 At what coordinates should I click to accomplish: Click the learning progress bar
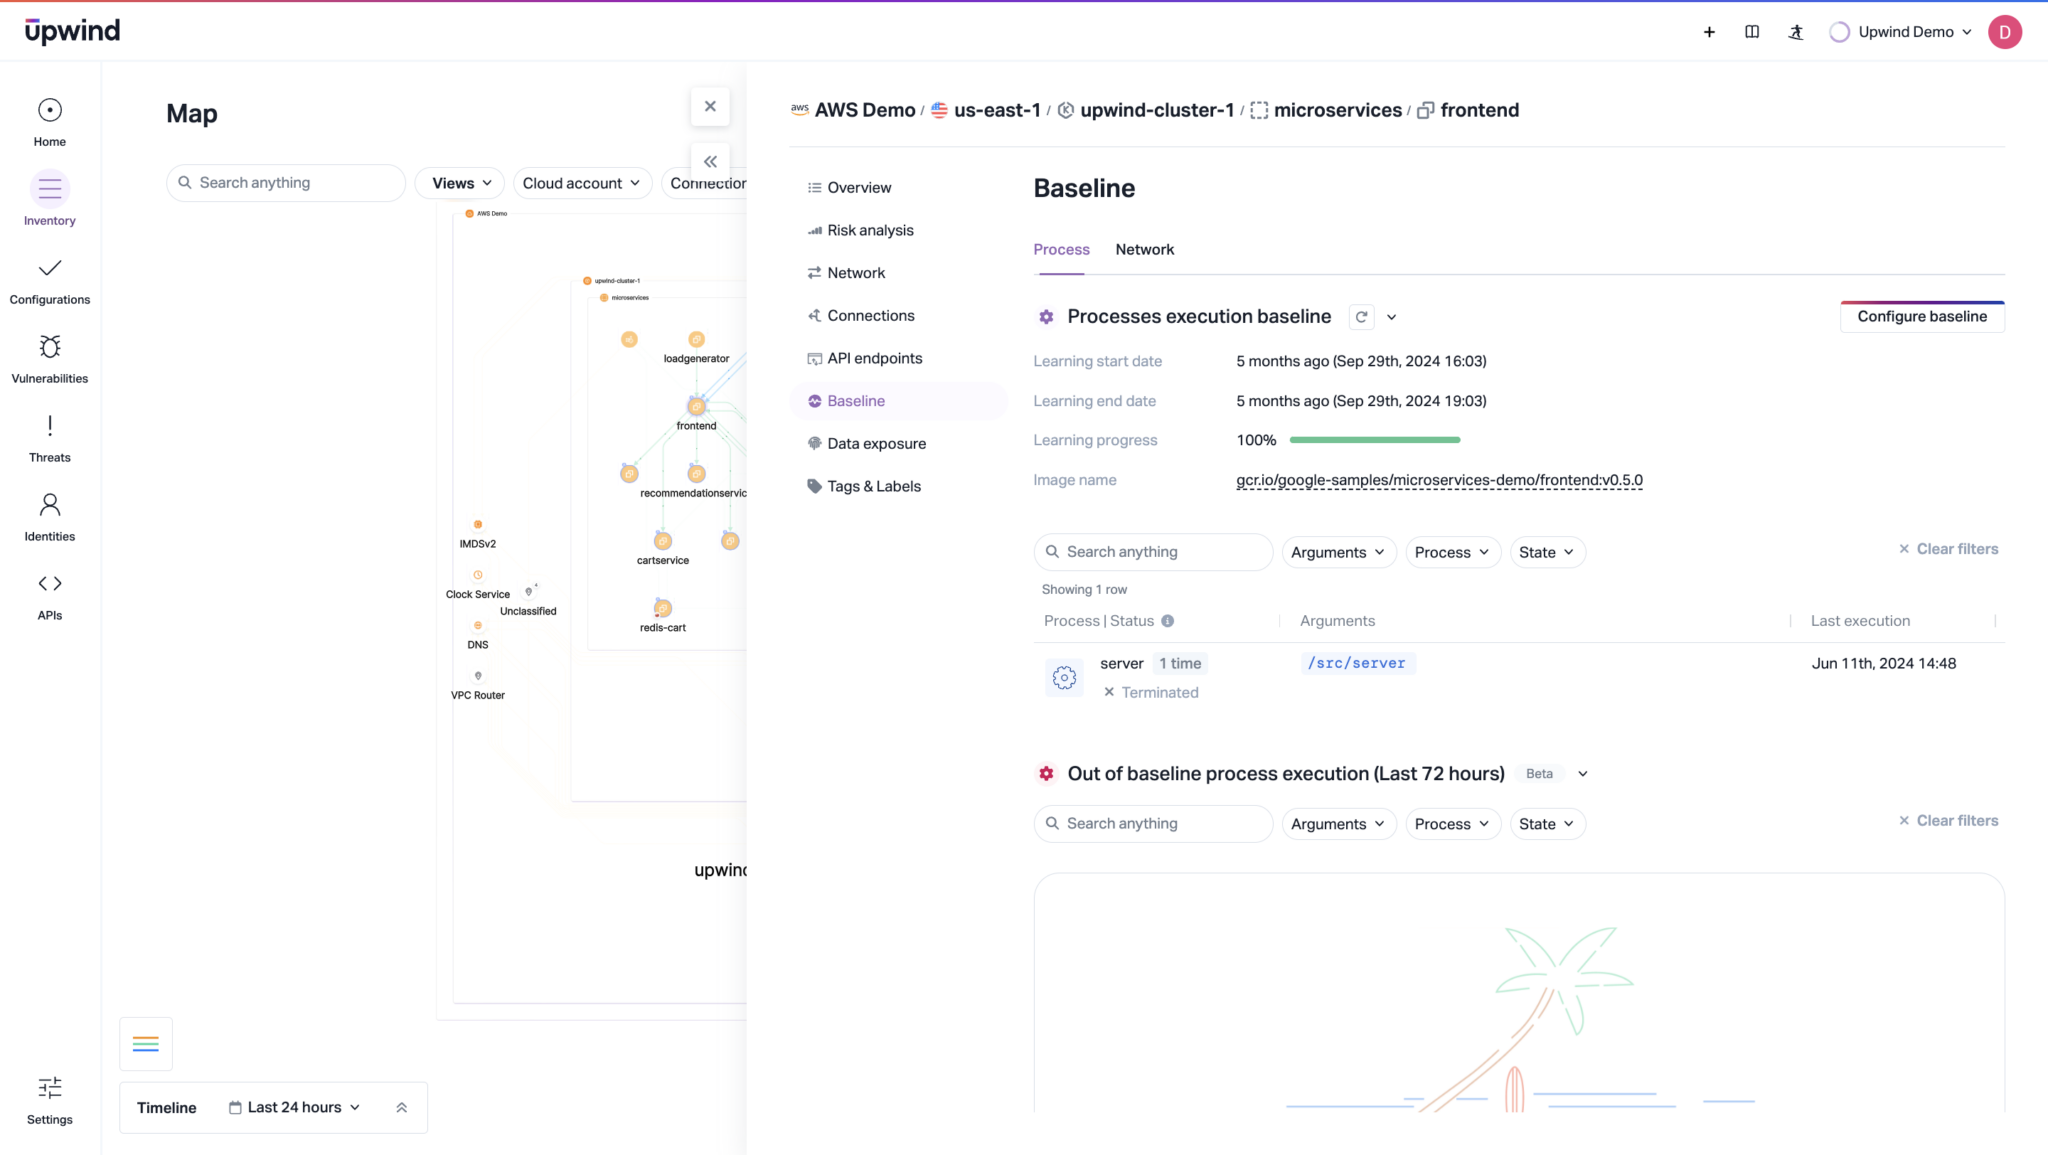[x=1374, y=439]
